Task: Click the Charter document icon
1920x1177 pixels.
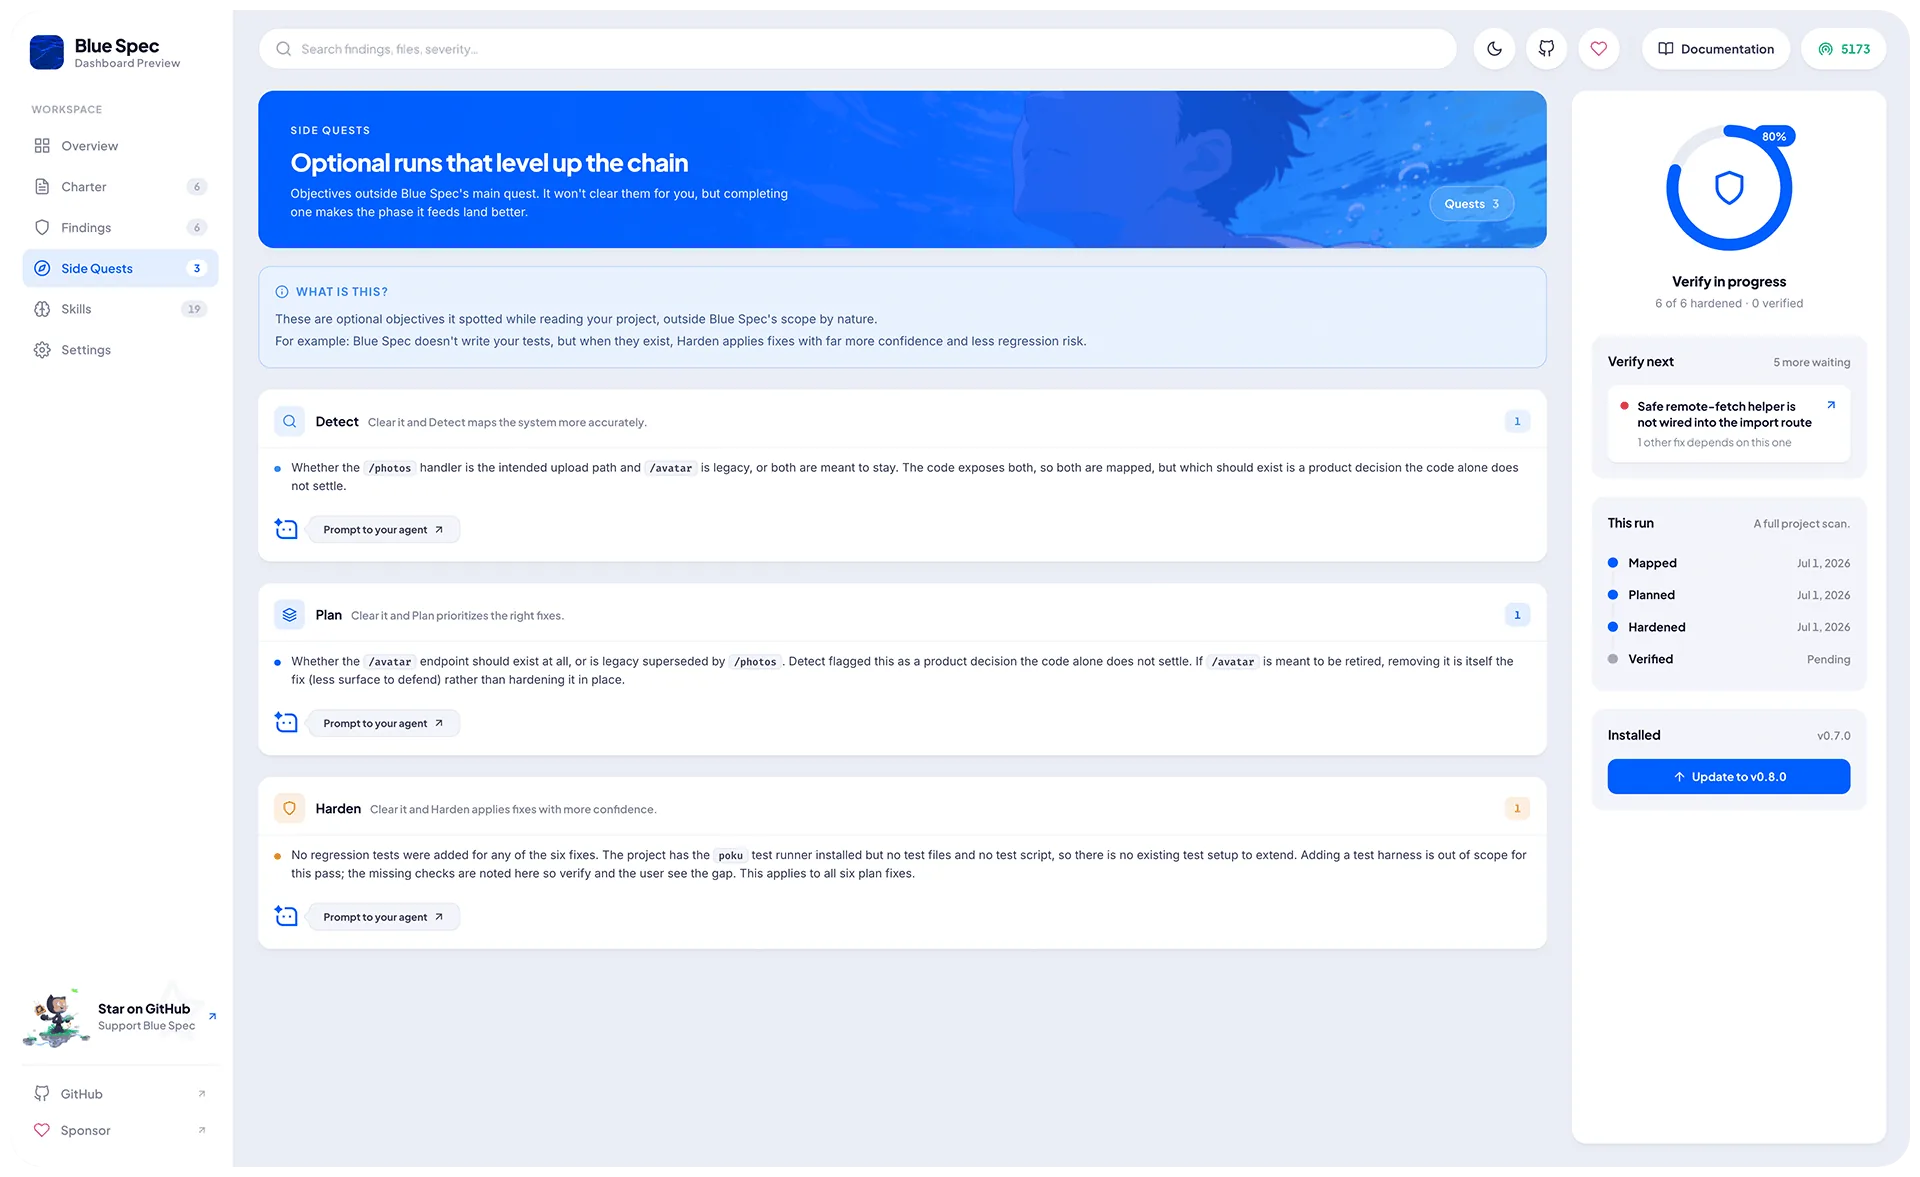Action: point(42,187)
